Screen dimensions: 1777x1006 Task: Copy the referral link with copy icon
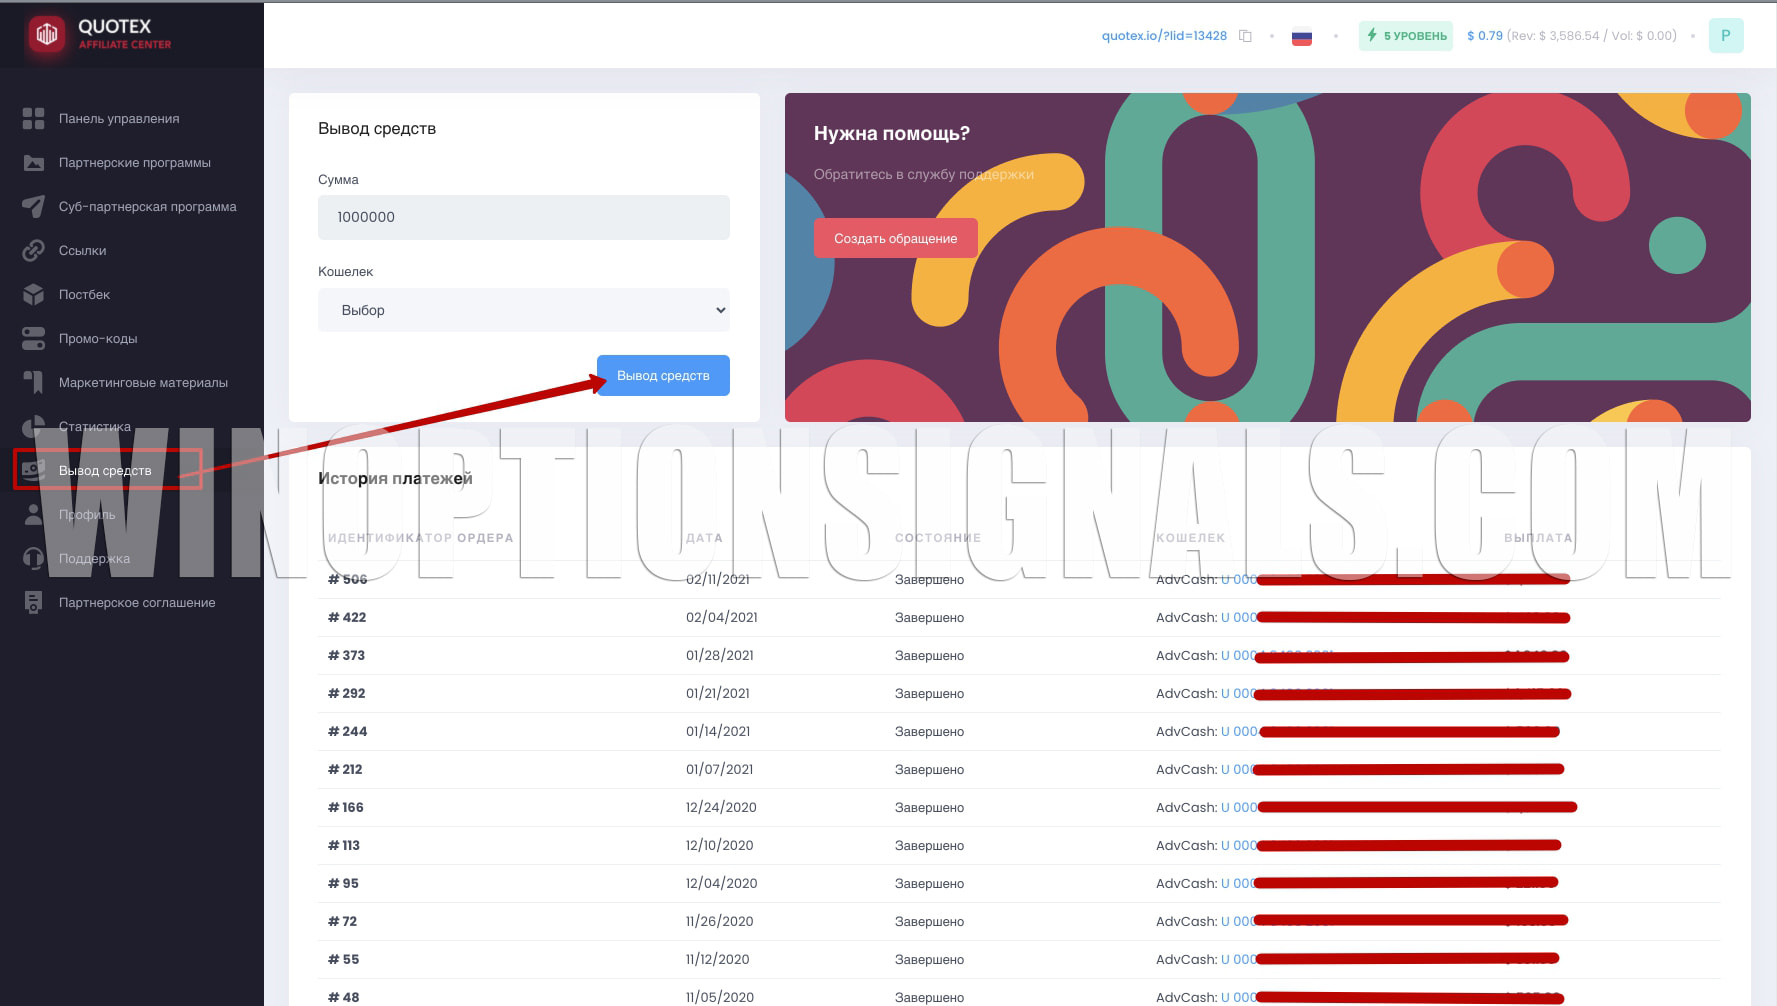click(1245, 36)
